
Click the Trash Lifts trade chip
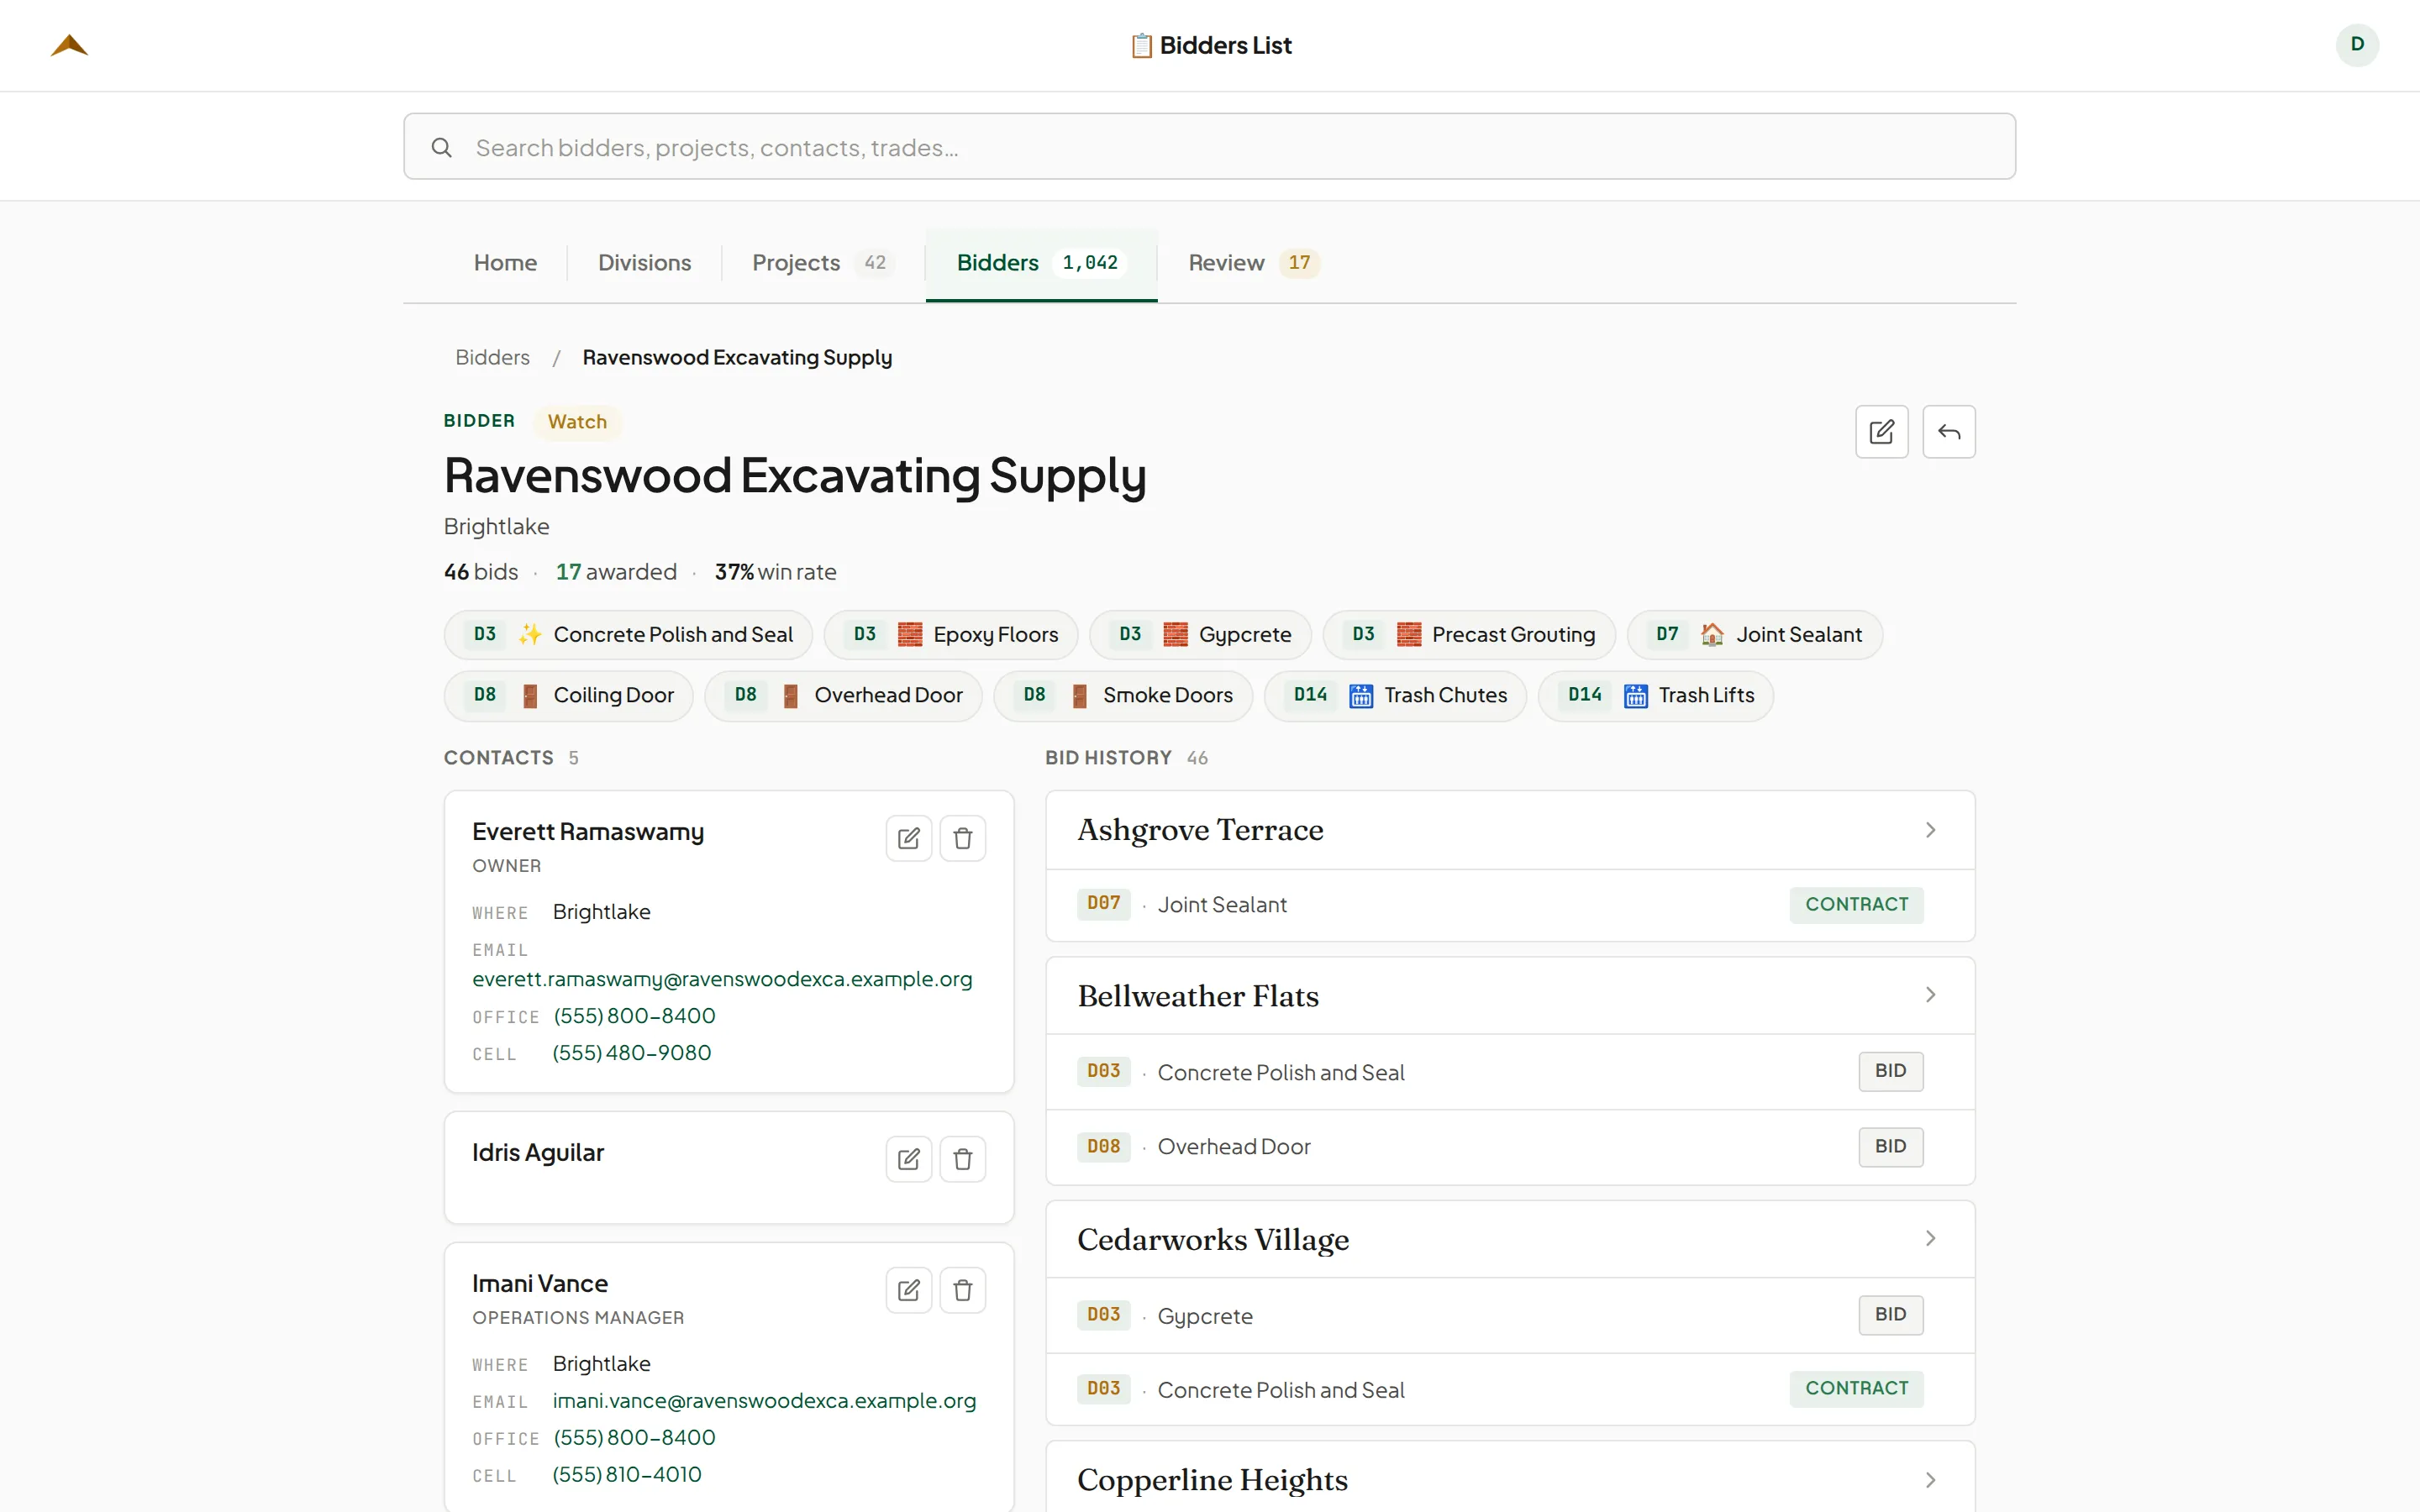click(x=1656, y=696)
